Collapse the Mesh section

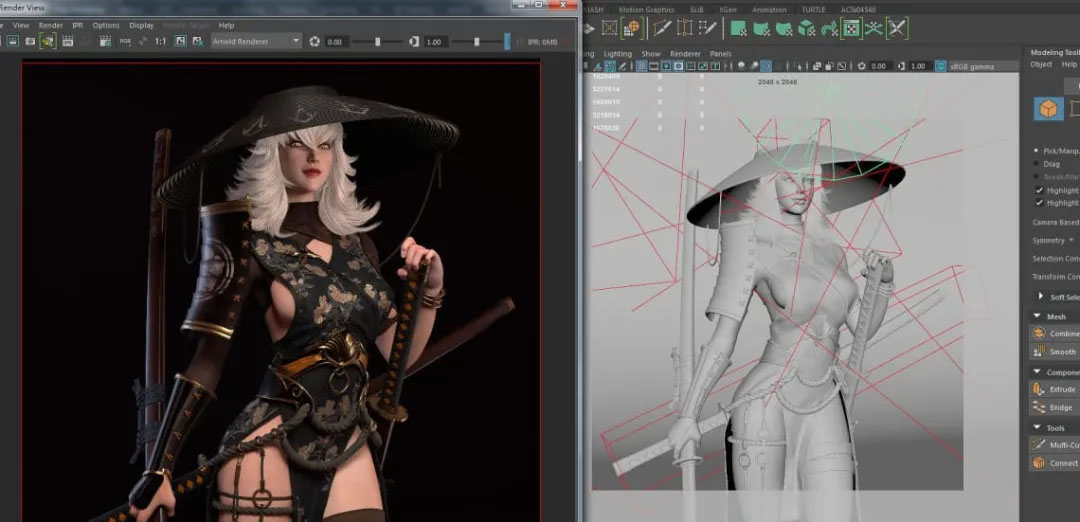(x=1037, y=316)
